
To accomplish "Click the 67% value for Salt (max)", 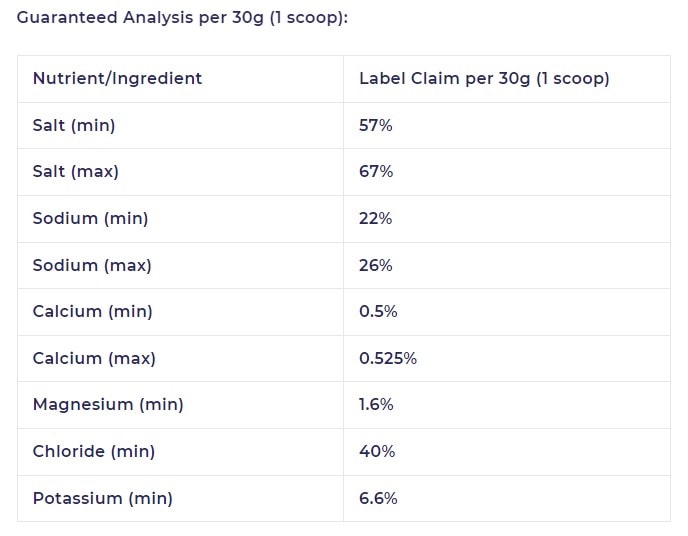I will [x=376, y=171].
